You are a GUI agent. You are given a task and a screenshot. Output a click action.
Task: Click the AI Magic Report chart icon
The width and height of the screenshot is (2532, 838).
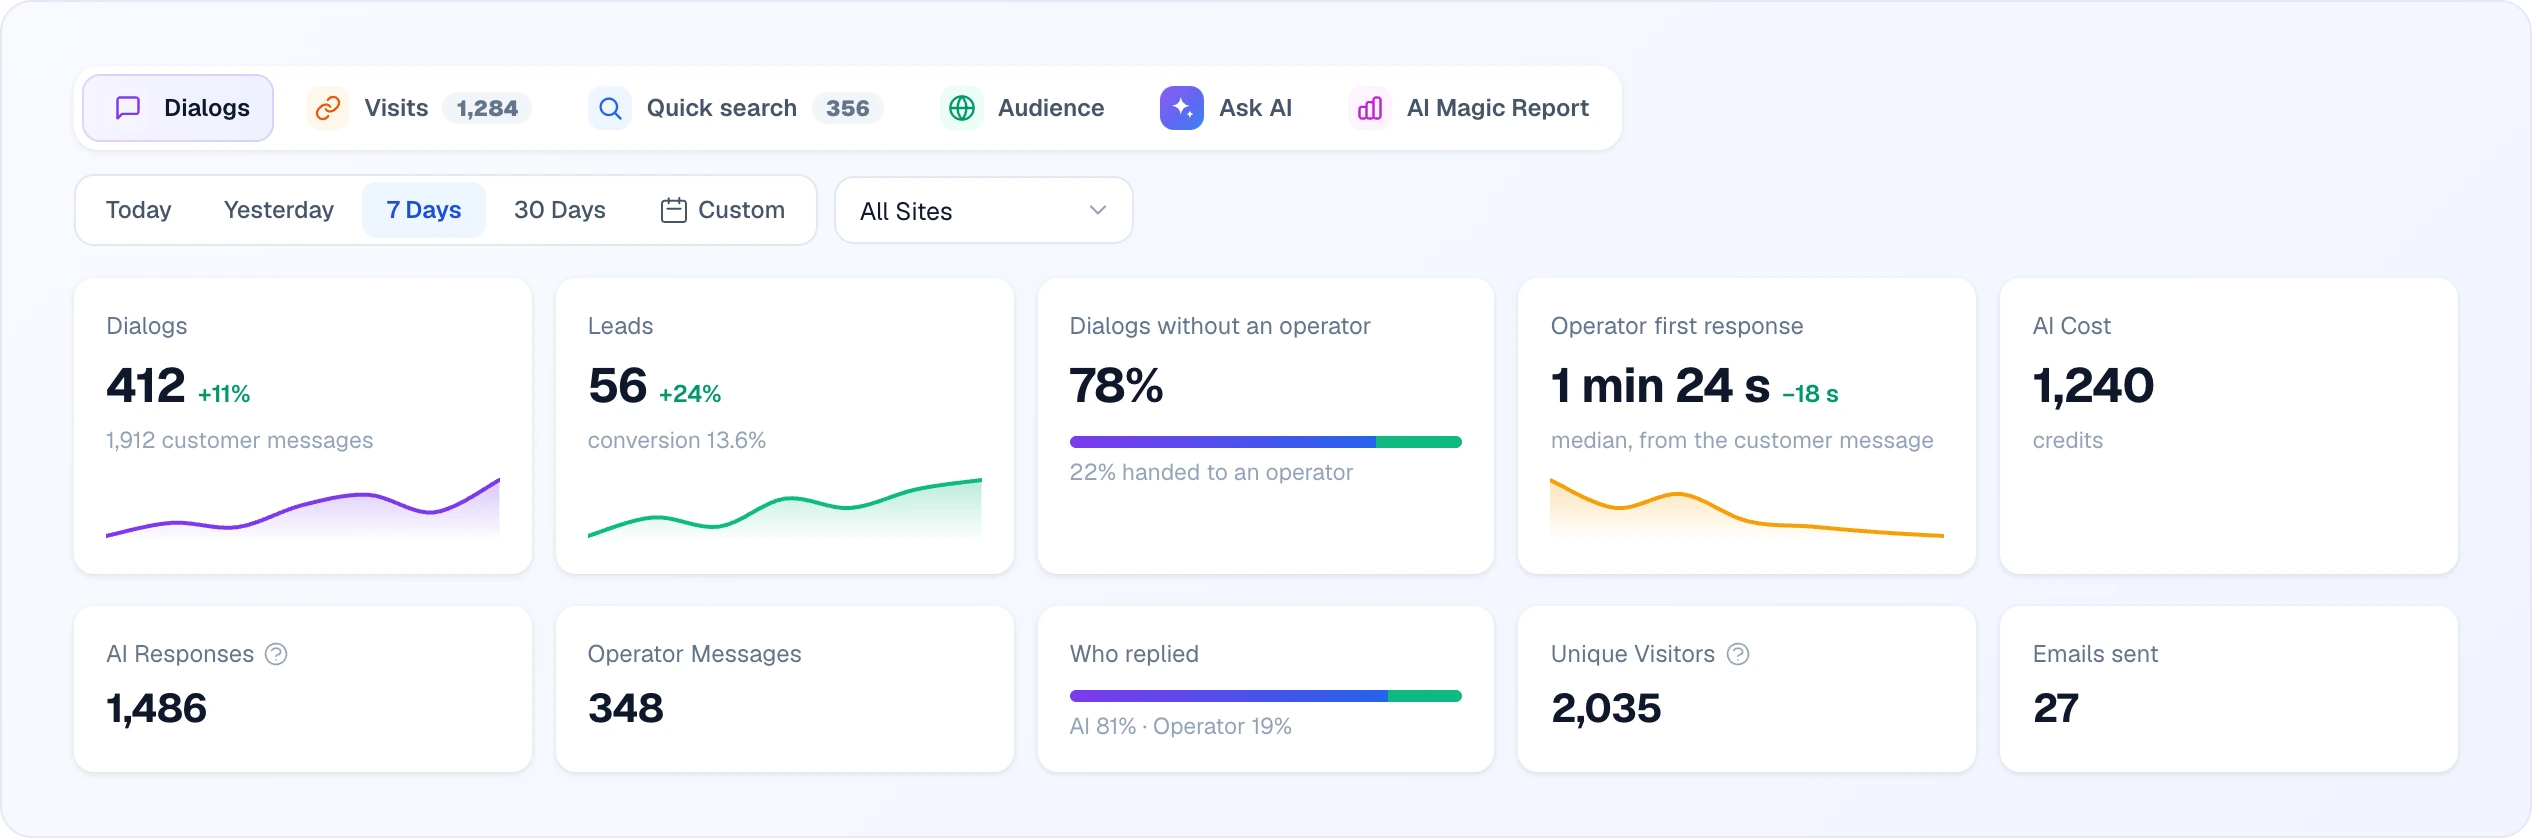pos(1370,108)
